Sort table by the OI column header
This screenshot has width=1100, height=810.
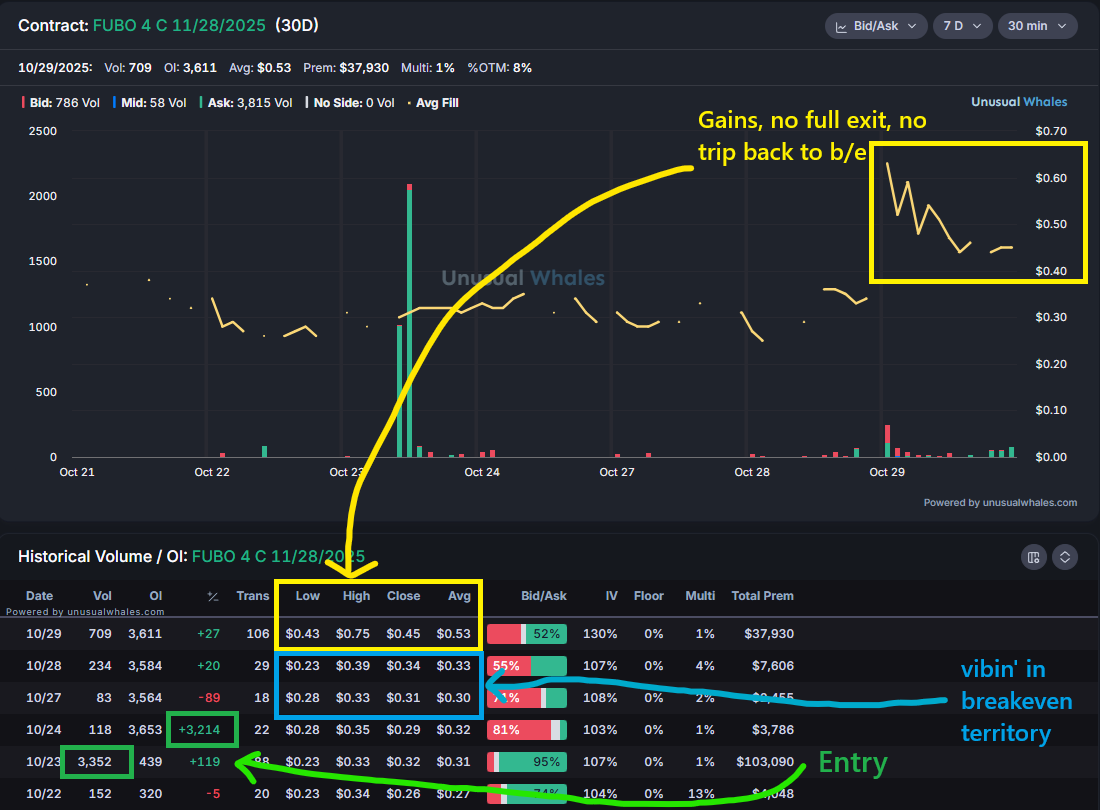[x=156, y=595]
